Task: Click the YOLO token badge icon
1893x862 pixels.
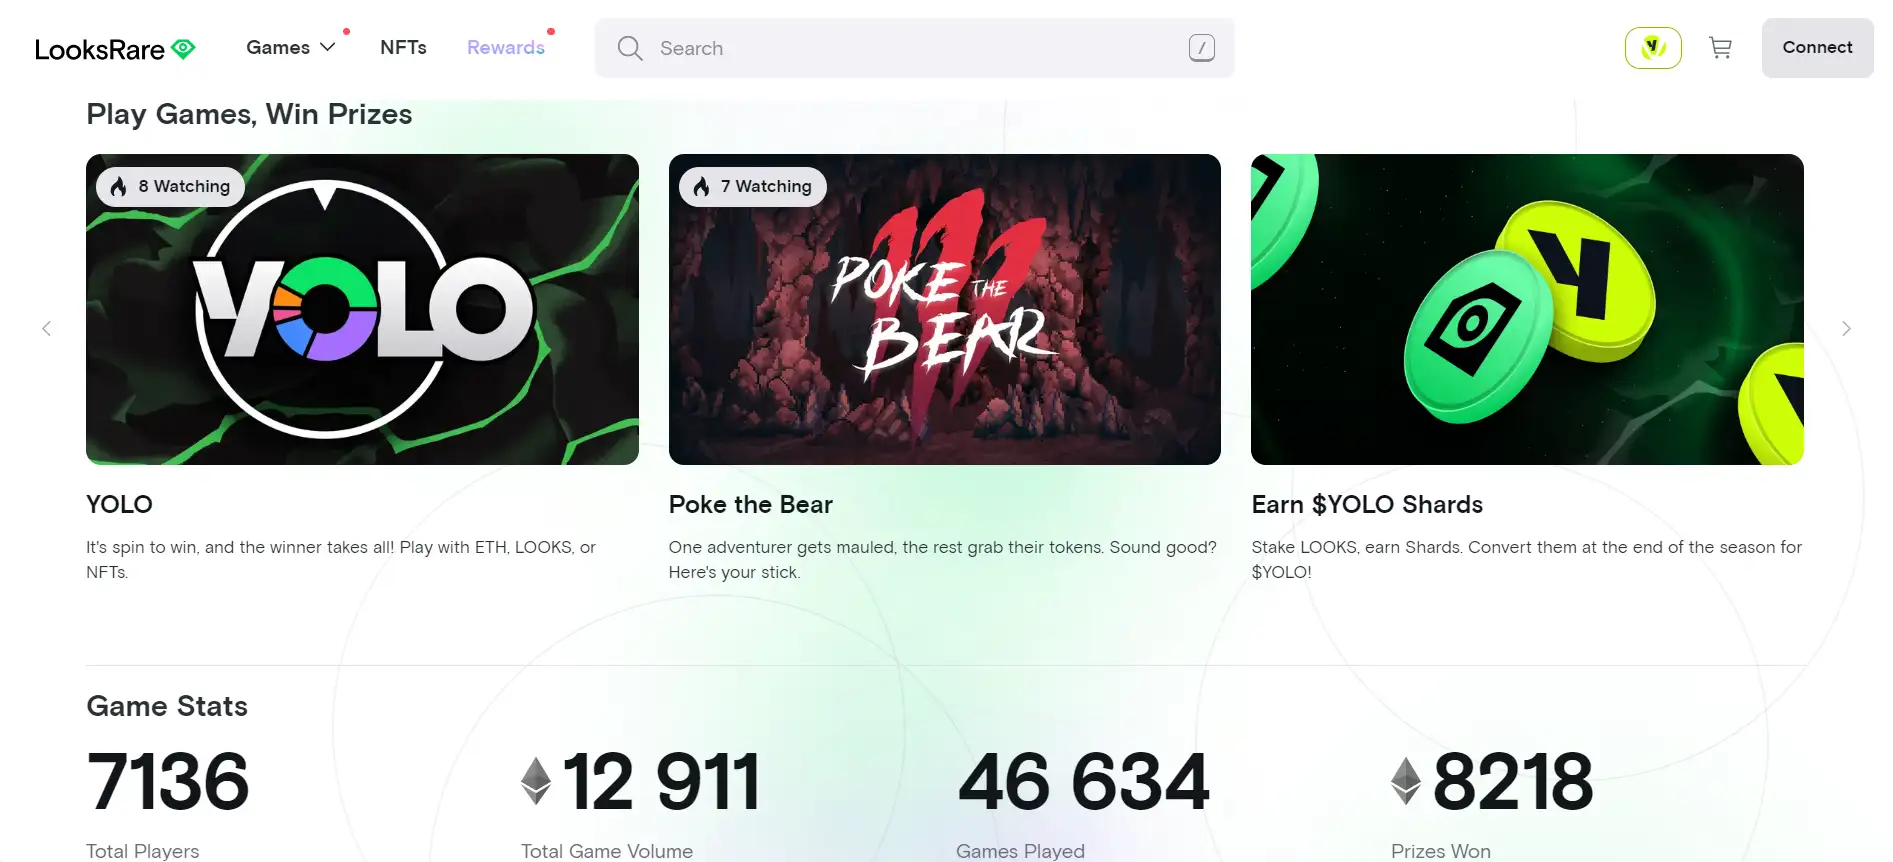Action: 1653,48
